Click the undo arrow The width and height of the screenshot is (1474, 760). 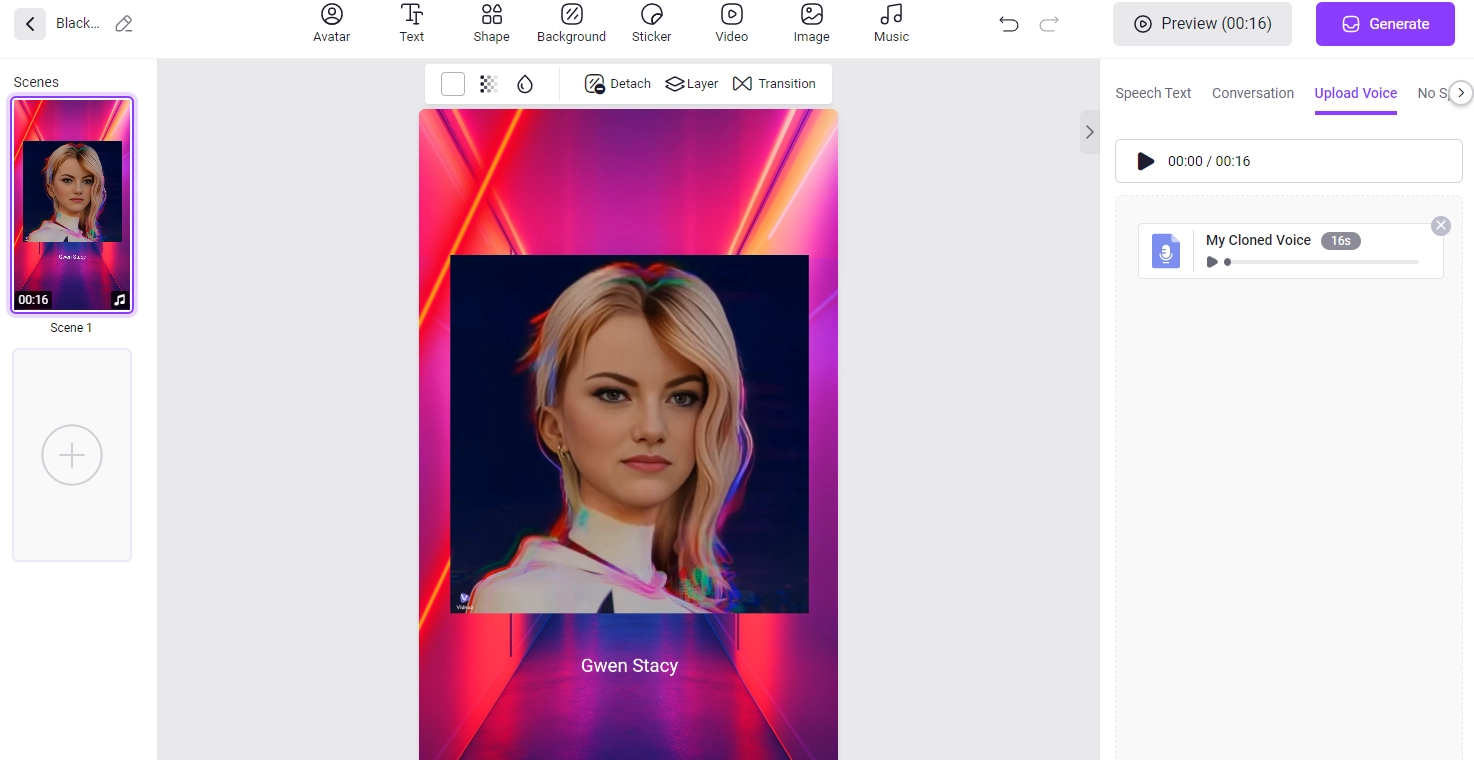(1009, 24)
